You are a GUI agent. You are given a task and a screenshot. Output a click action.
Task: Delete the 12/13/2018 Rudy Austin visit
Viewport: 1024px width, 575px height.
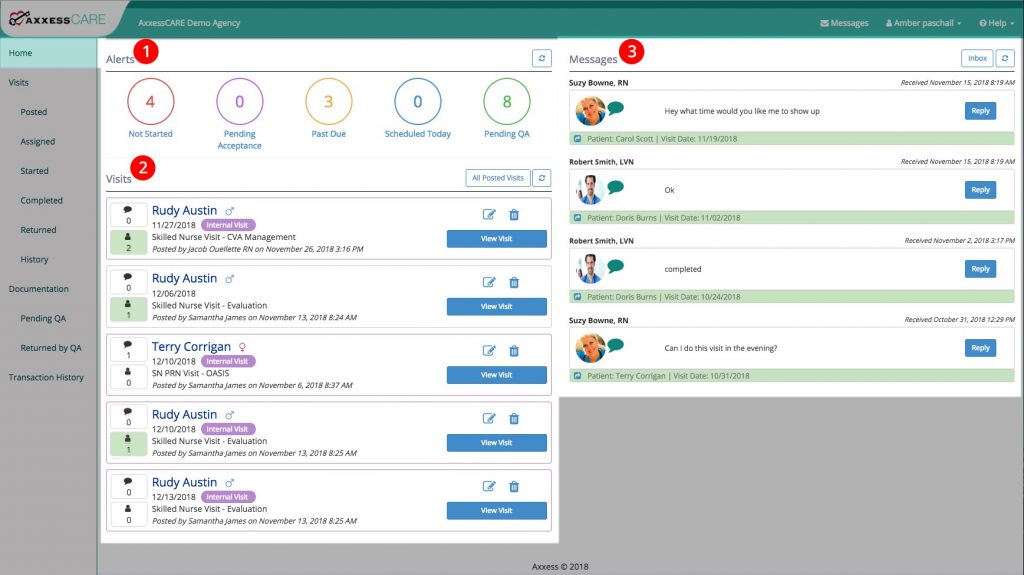(x=514, y=487)
